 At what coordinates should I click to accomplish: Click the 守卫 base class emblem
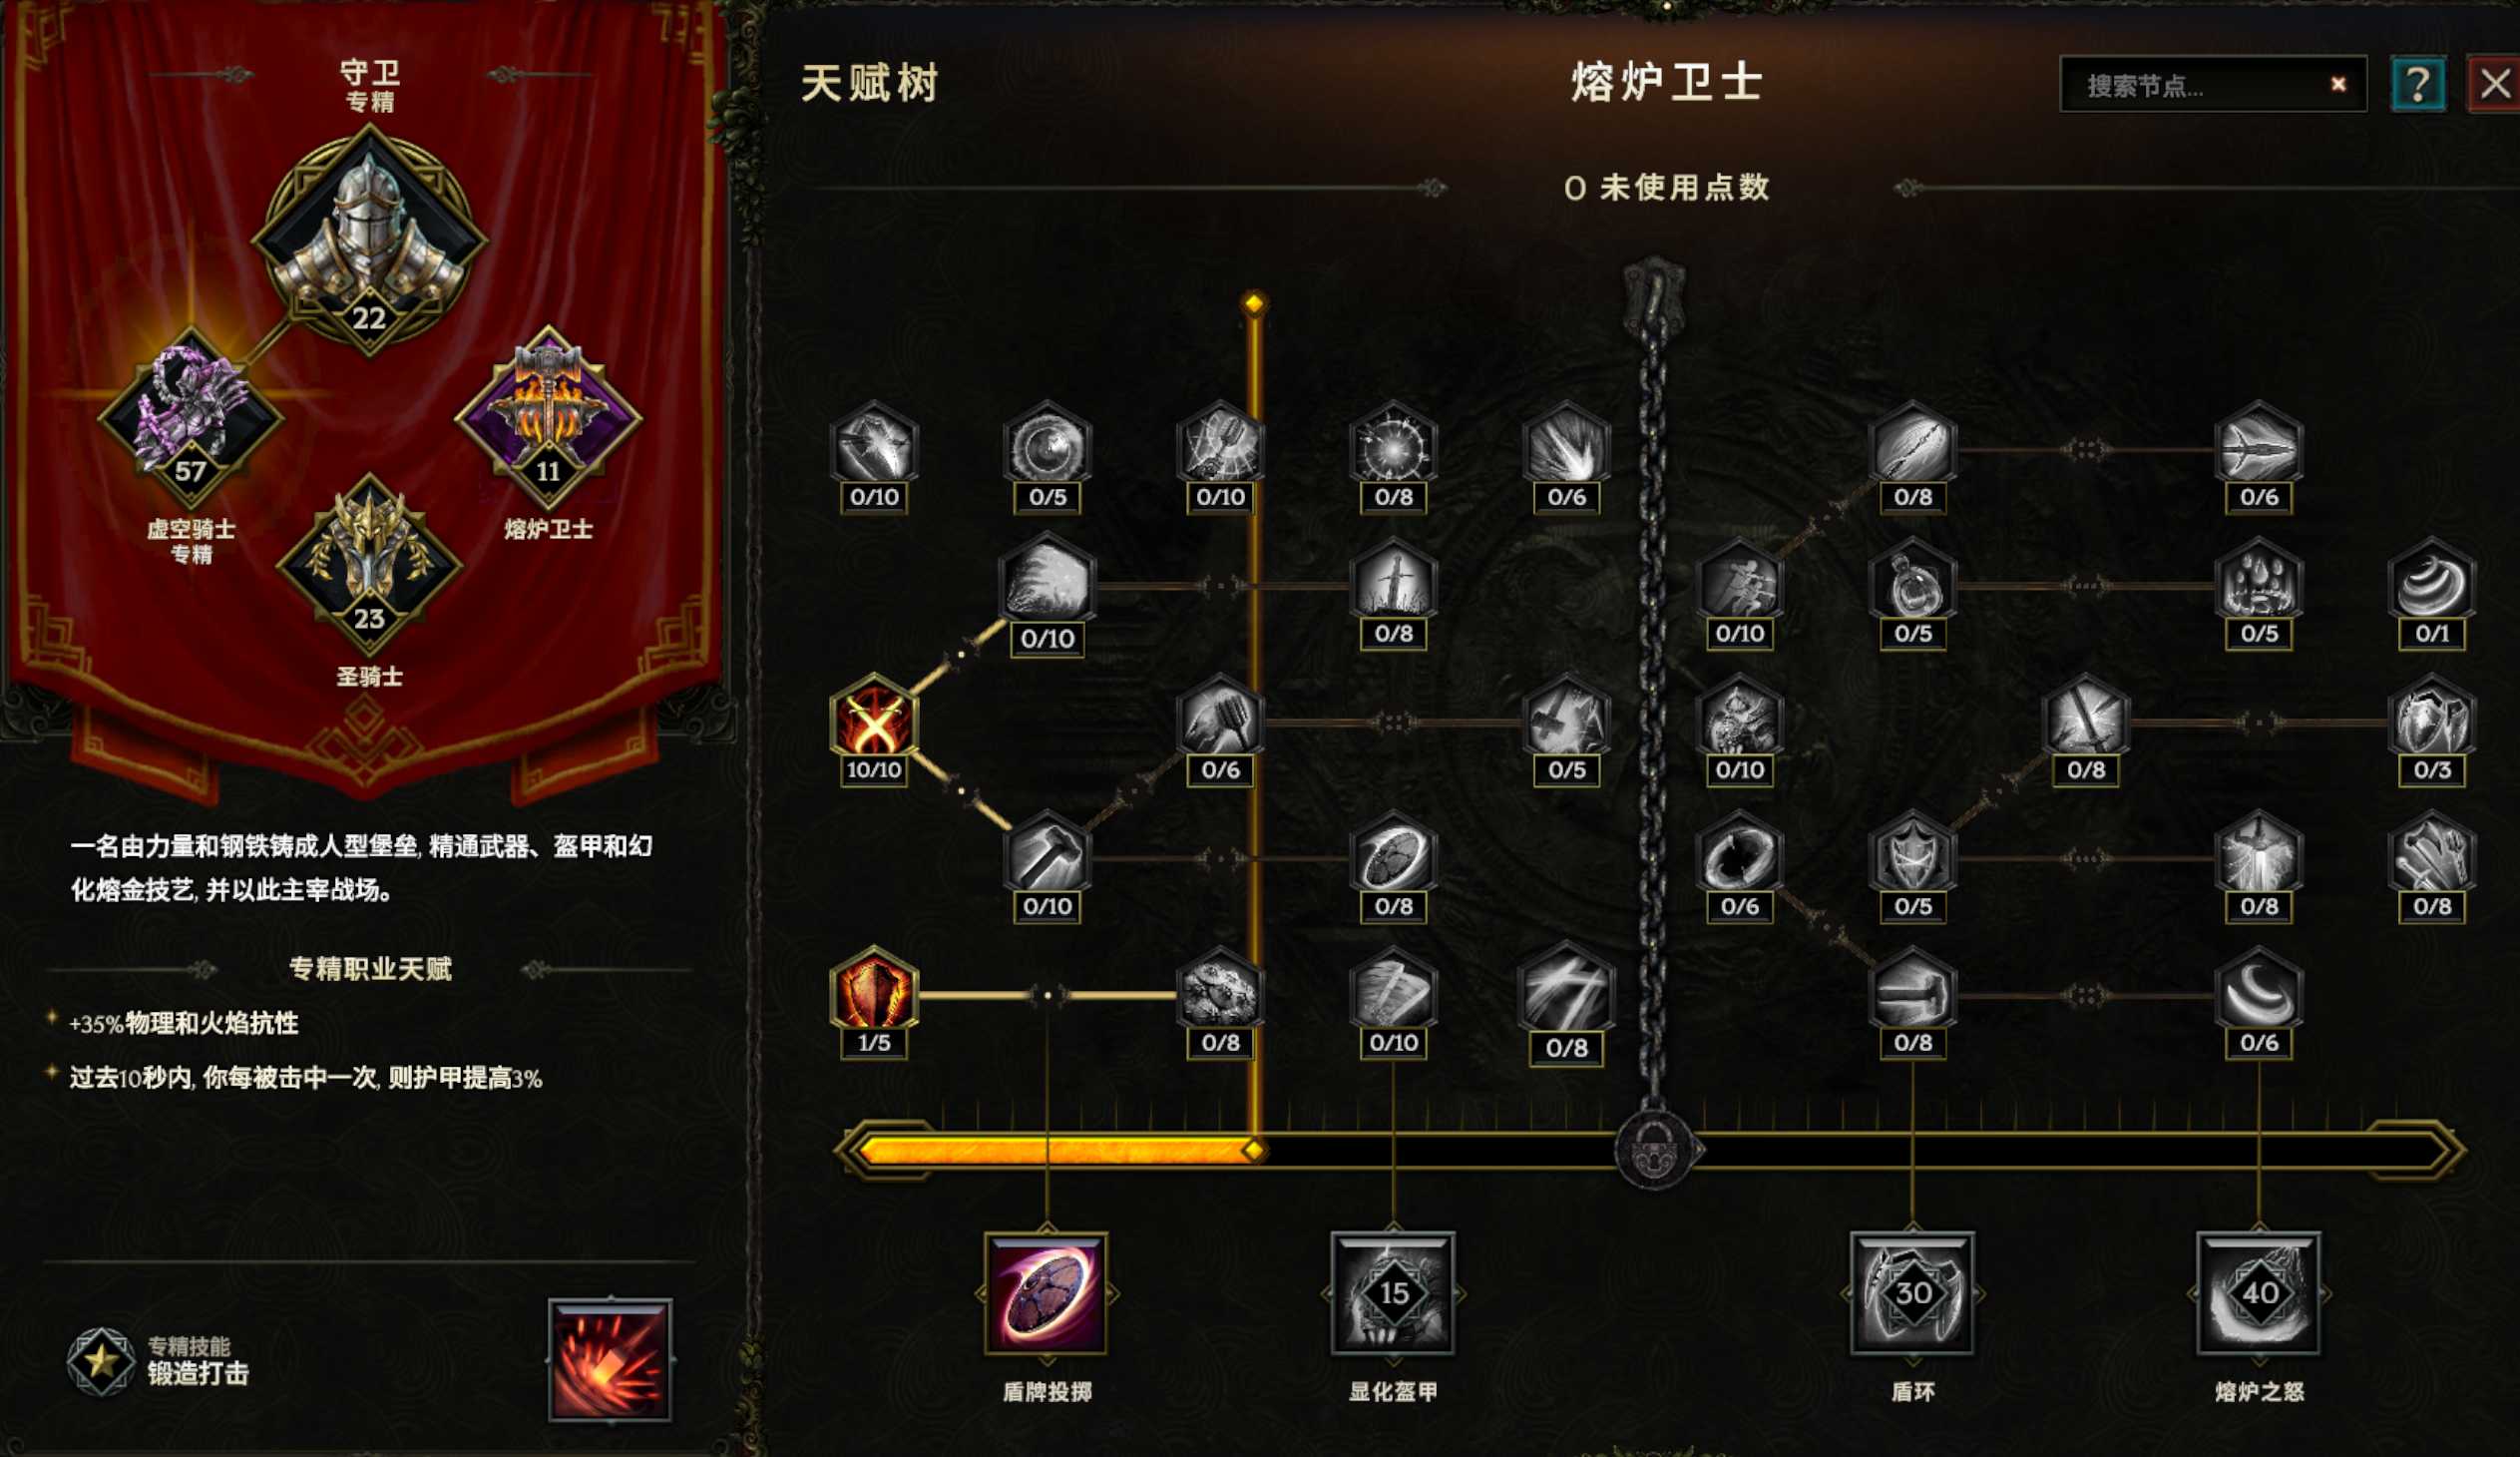coord(369,242)
